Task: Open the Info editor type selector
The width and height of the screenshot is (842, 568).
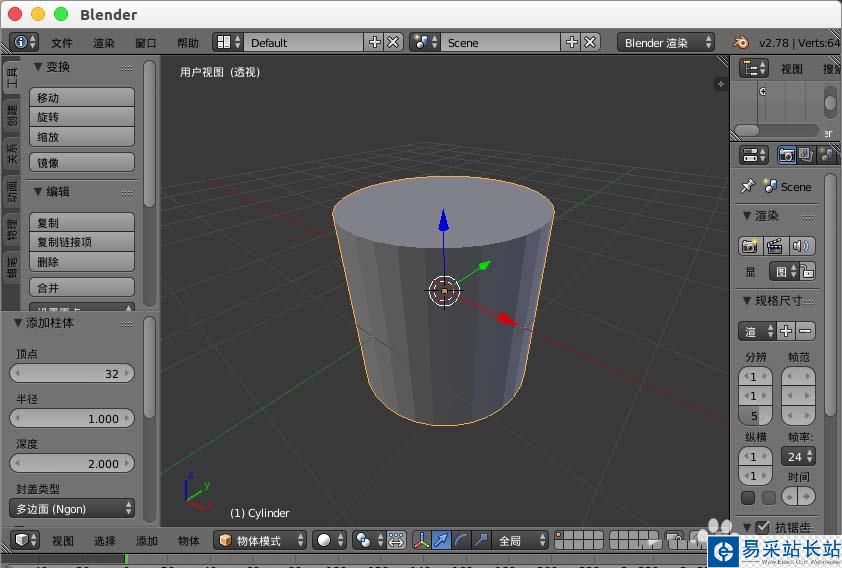Action: (x=24, y=42)
